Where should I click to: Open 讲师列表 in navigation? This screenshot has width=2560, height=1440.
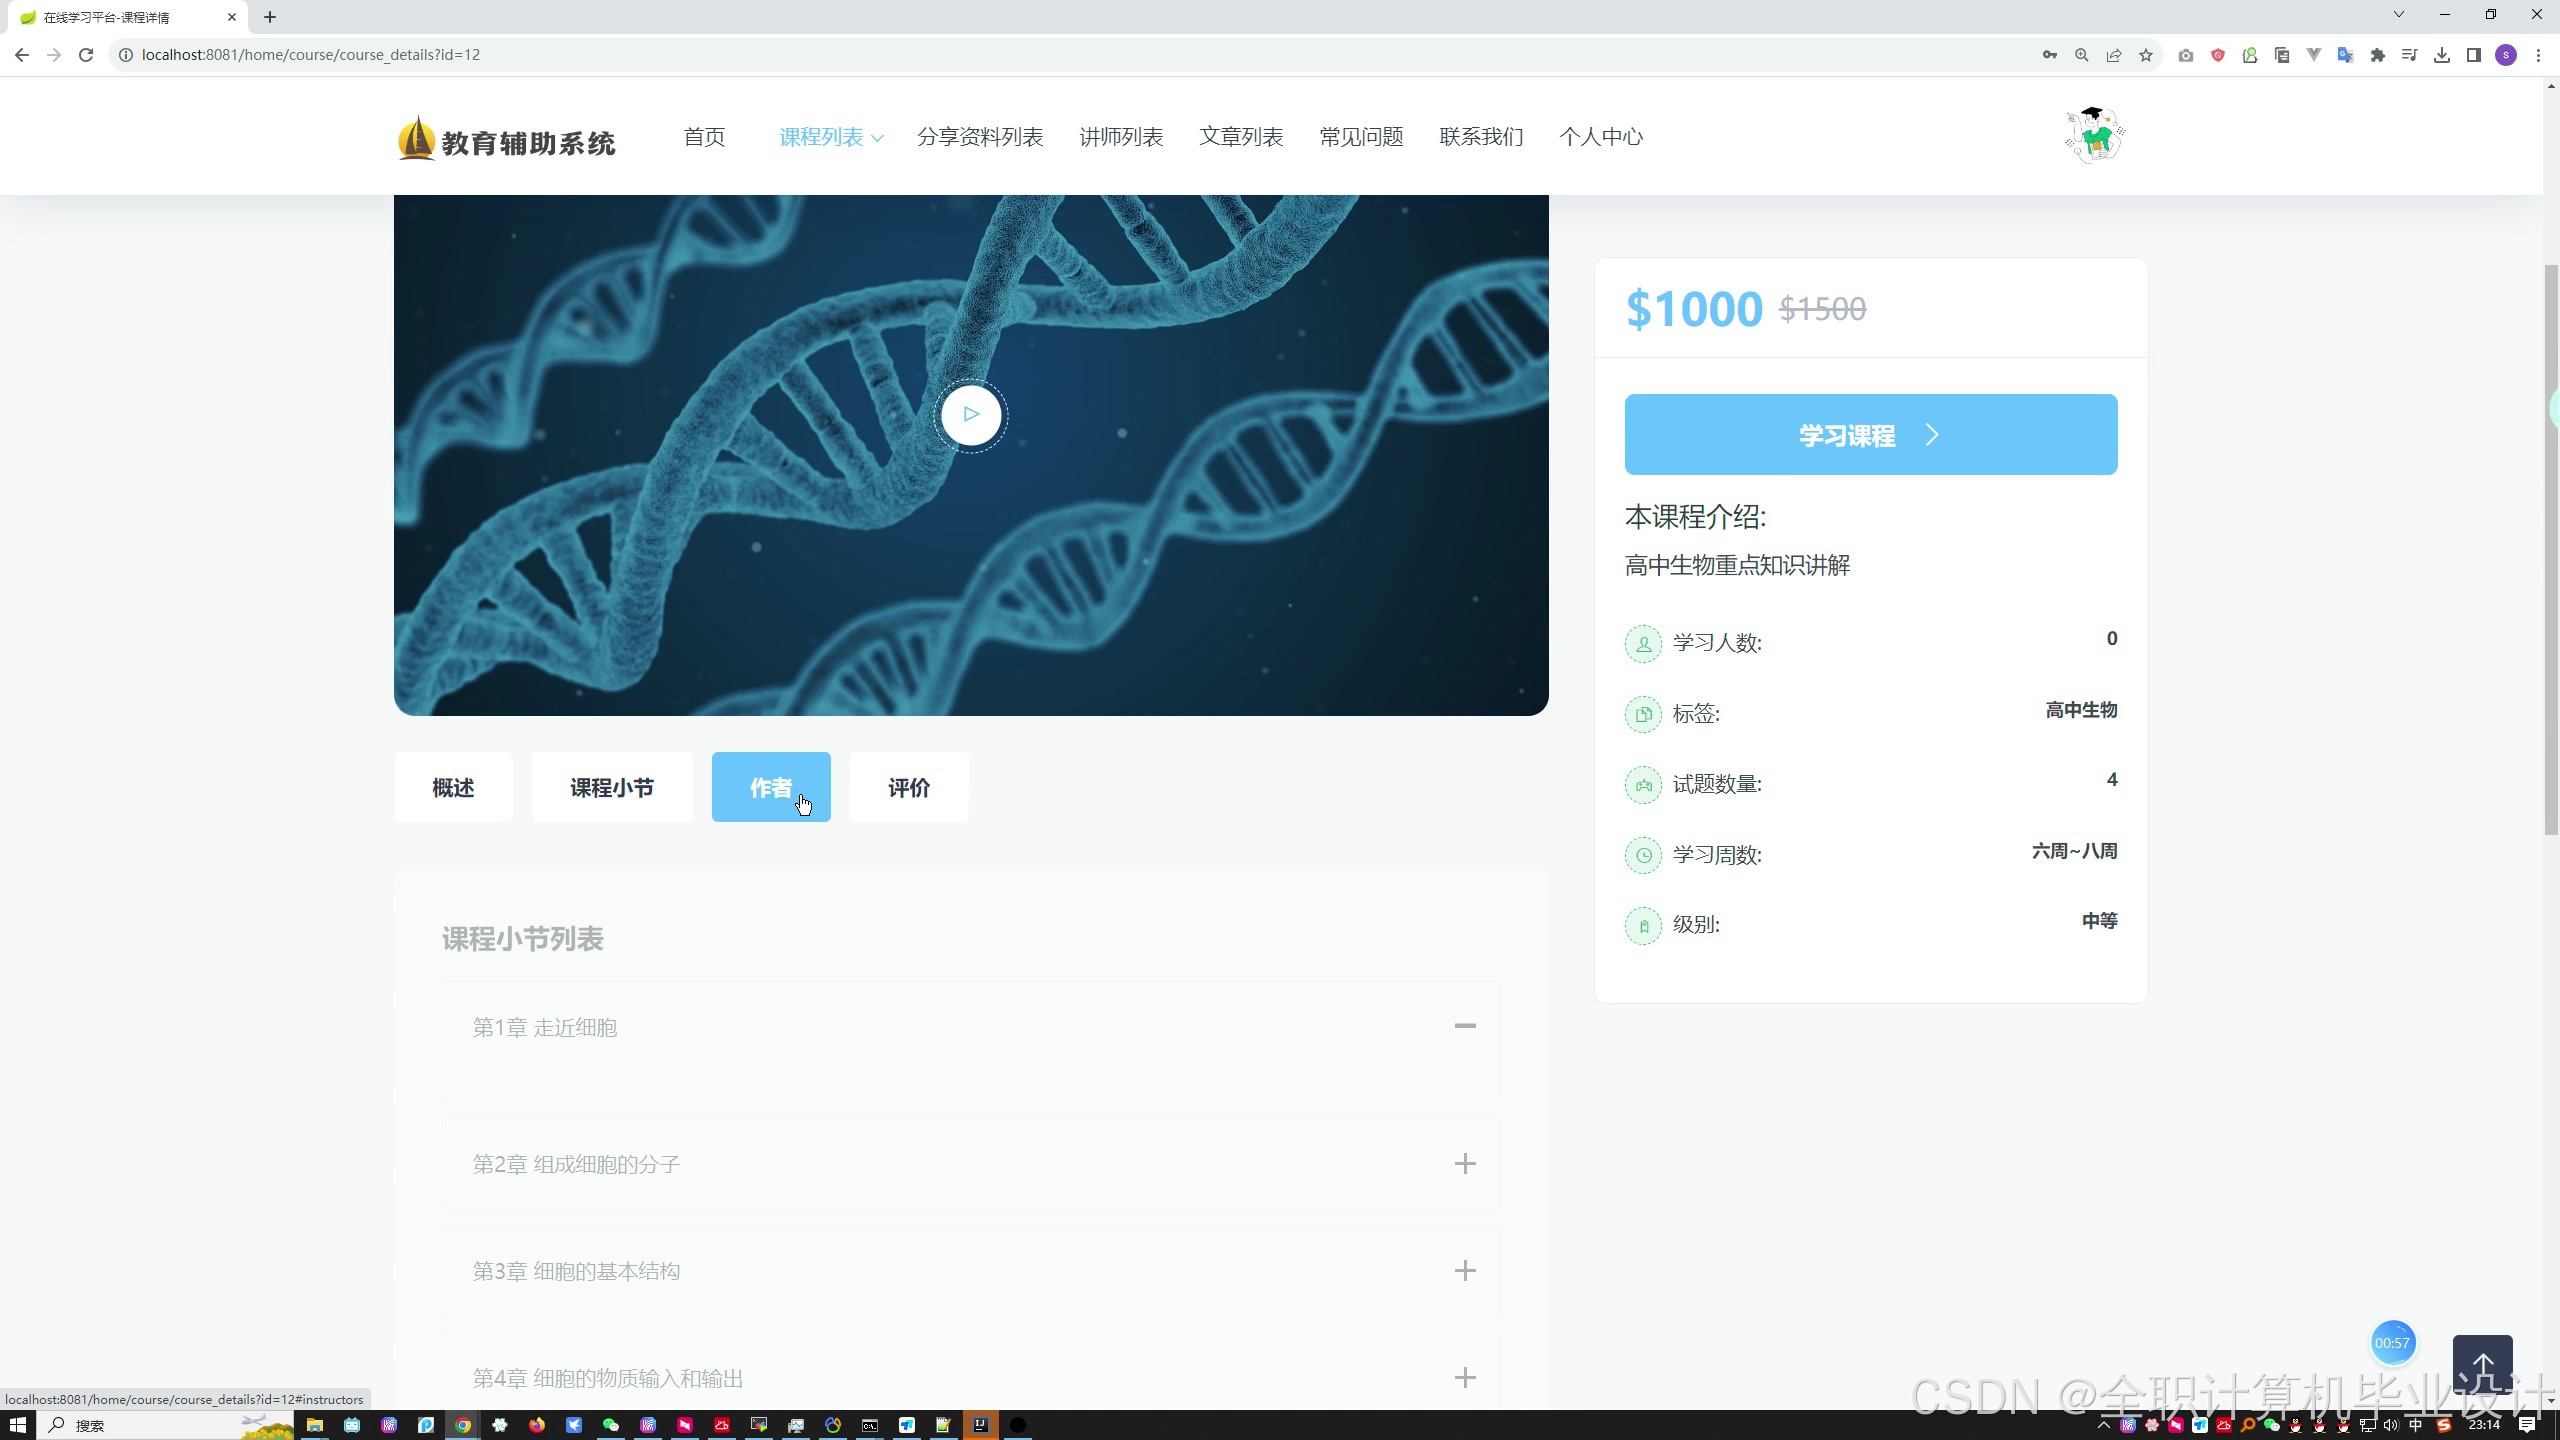pos(1120,137)
